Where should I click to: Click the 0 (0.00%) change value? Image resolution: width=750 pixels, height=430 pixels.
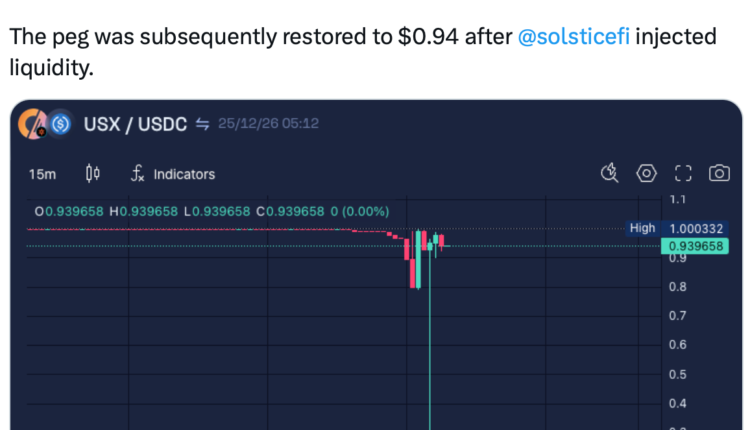pos(359,211)
